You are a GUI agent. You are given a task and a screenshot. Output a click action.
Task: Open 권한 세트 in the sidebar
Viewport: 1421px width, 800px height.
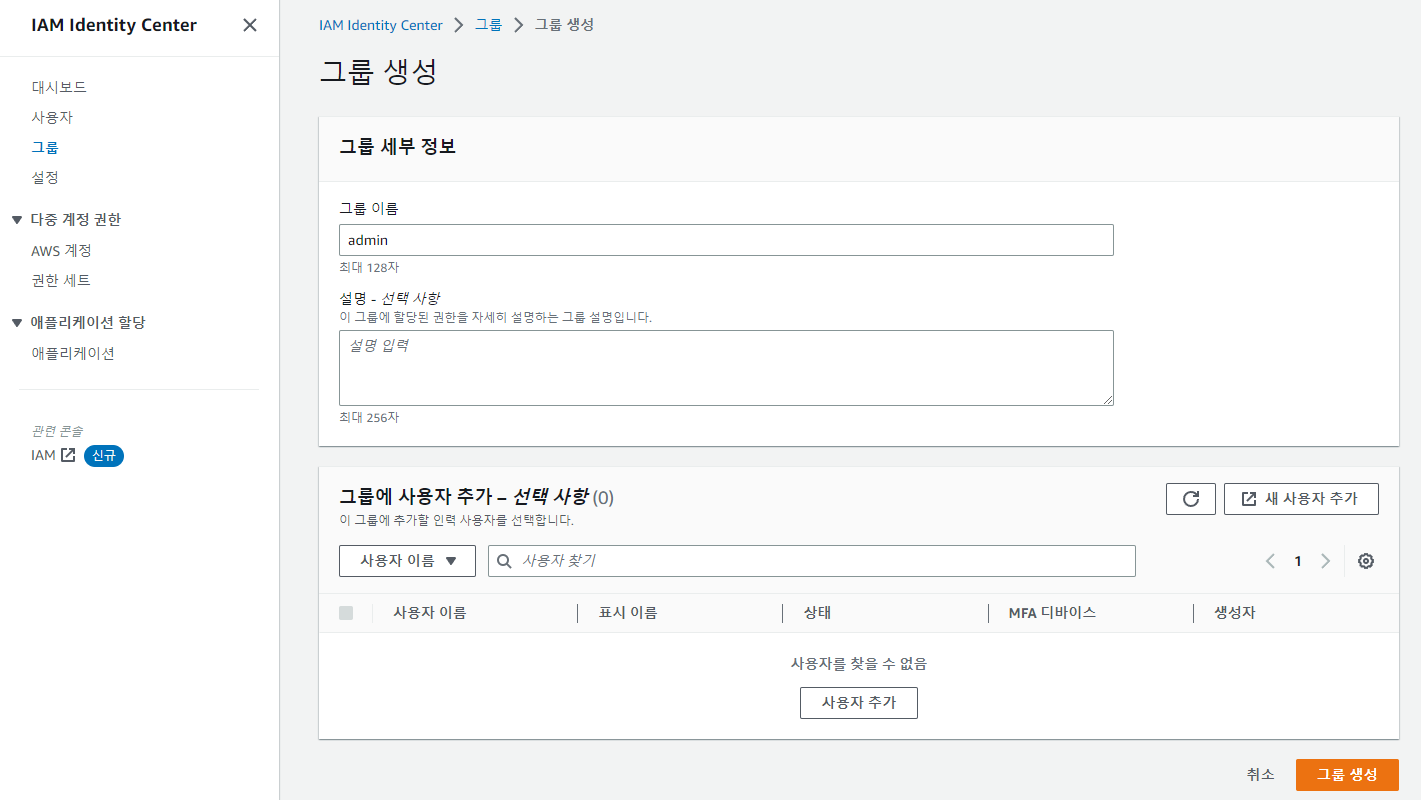[61, 280]
